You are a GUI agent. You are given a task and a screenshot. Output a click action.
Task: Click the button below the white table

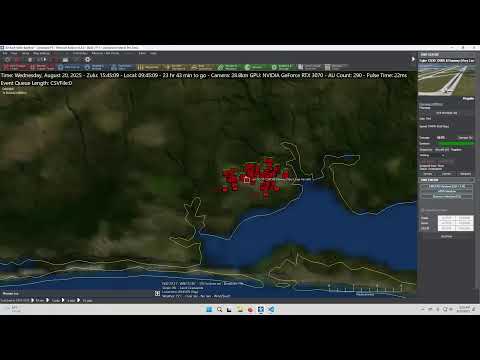[x=447, y=236]
